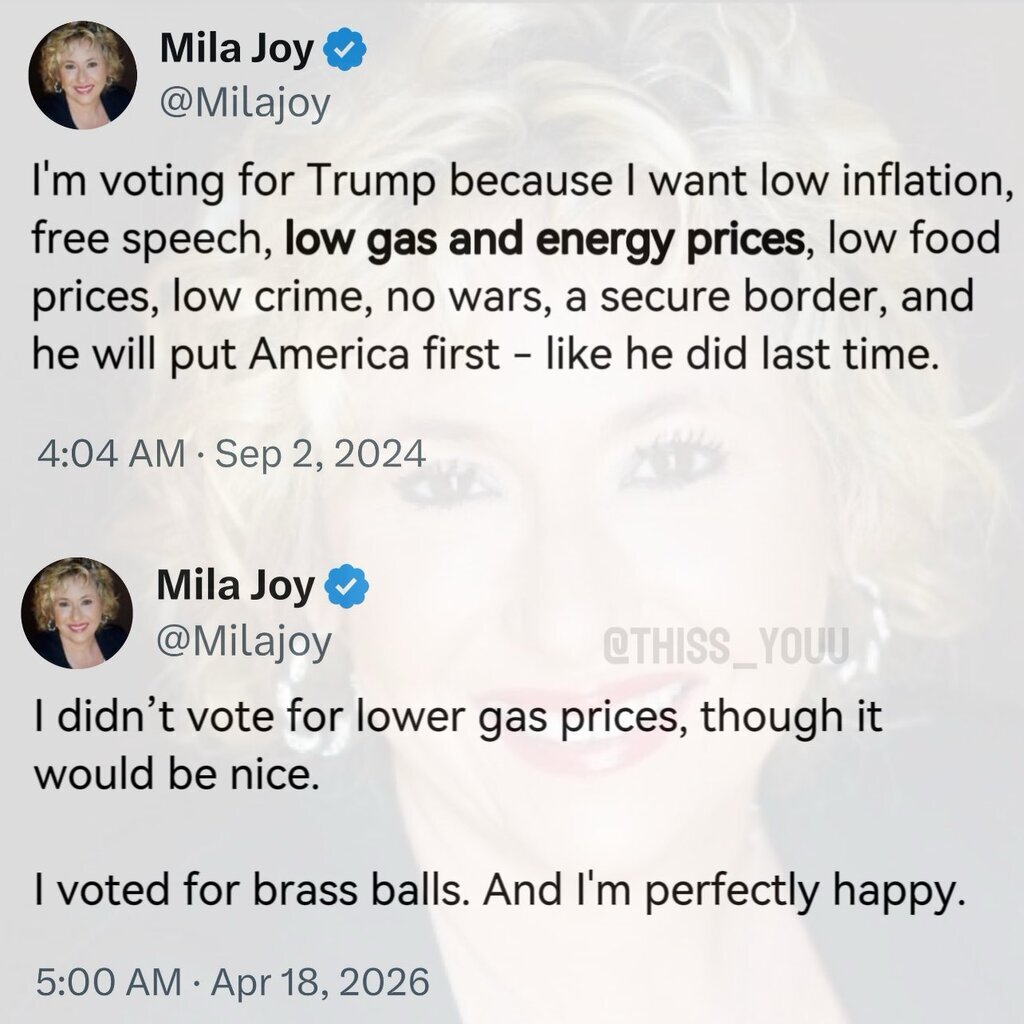This screenshot has width=1024, height=1024.
Task: Click the @Milajoy handle on the top tweet
Action: click(x=244, y=102)
